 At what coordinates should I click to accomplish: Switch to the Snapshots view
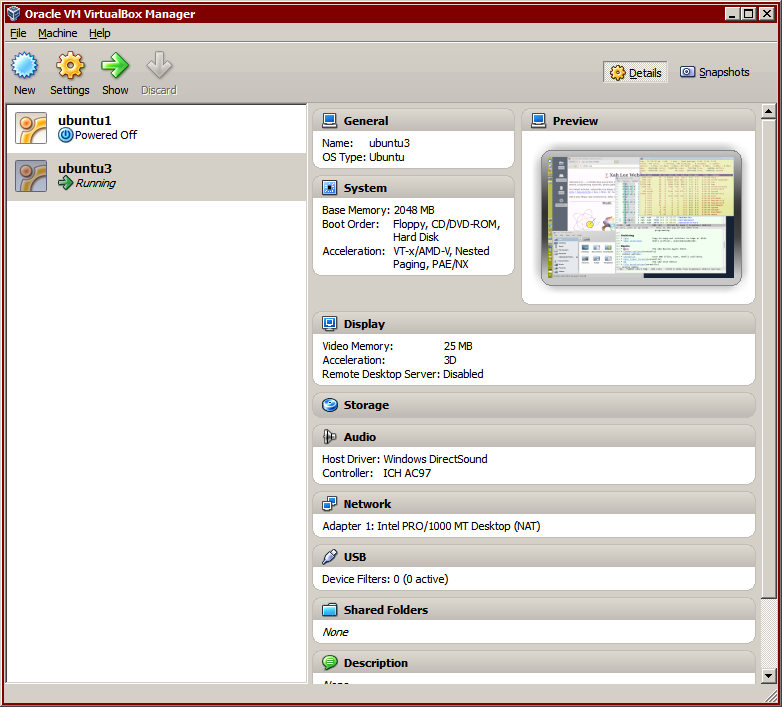pyautogui.click(x=714, y=72)
